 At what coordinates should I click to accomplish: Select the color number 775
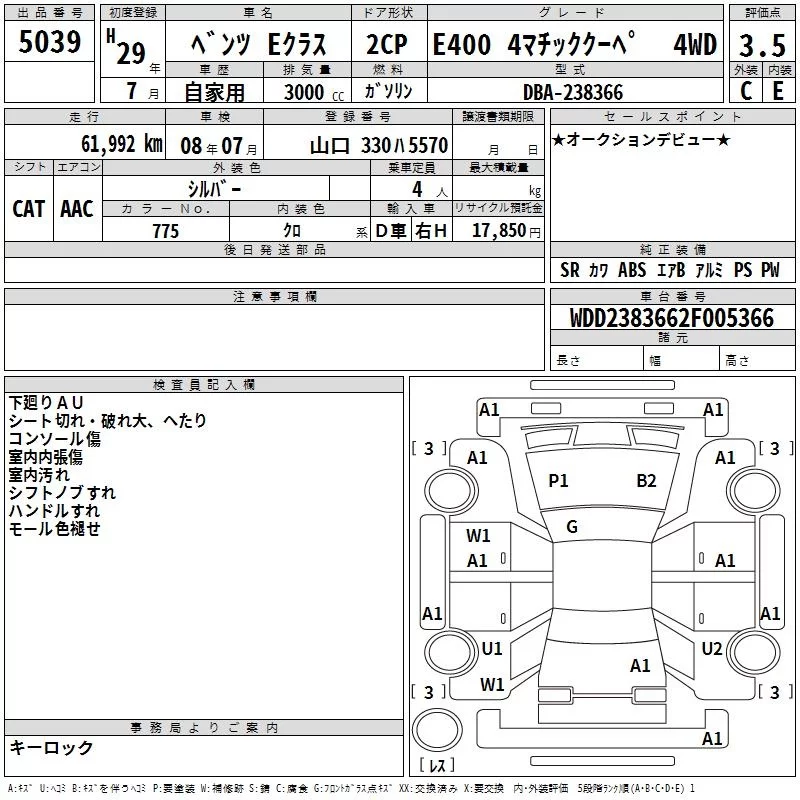coord(165,231)
